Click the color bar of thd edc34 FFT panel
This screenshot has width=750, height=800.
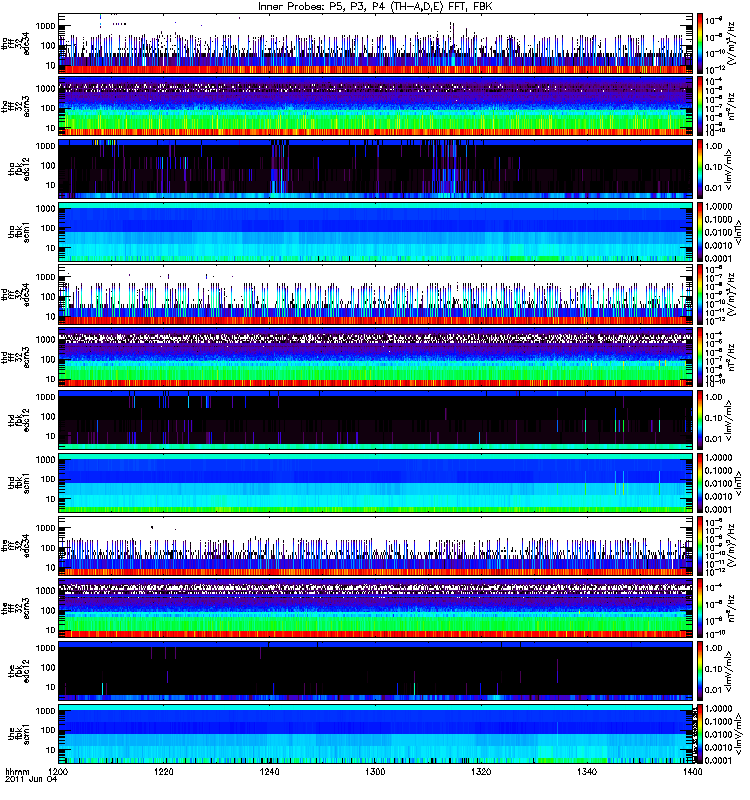click(700, 295)
